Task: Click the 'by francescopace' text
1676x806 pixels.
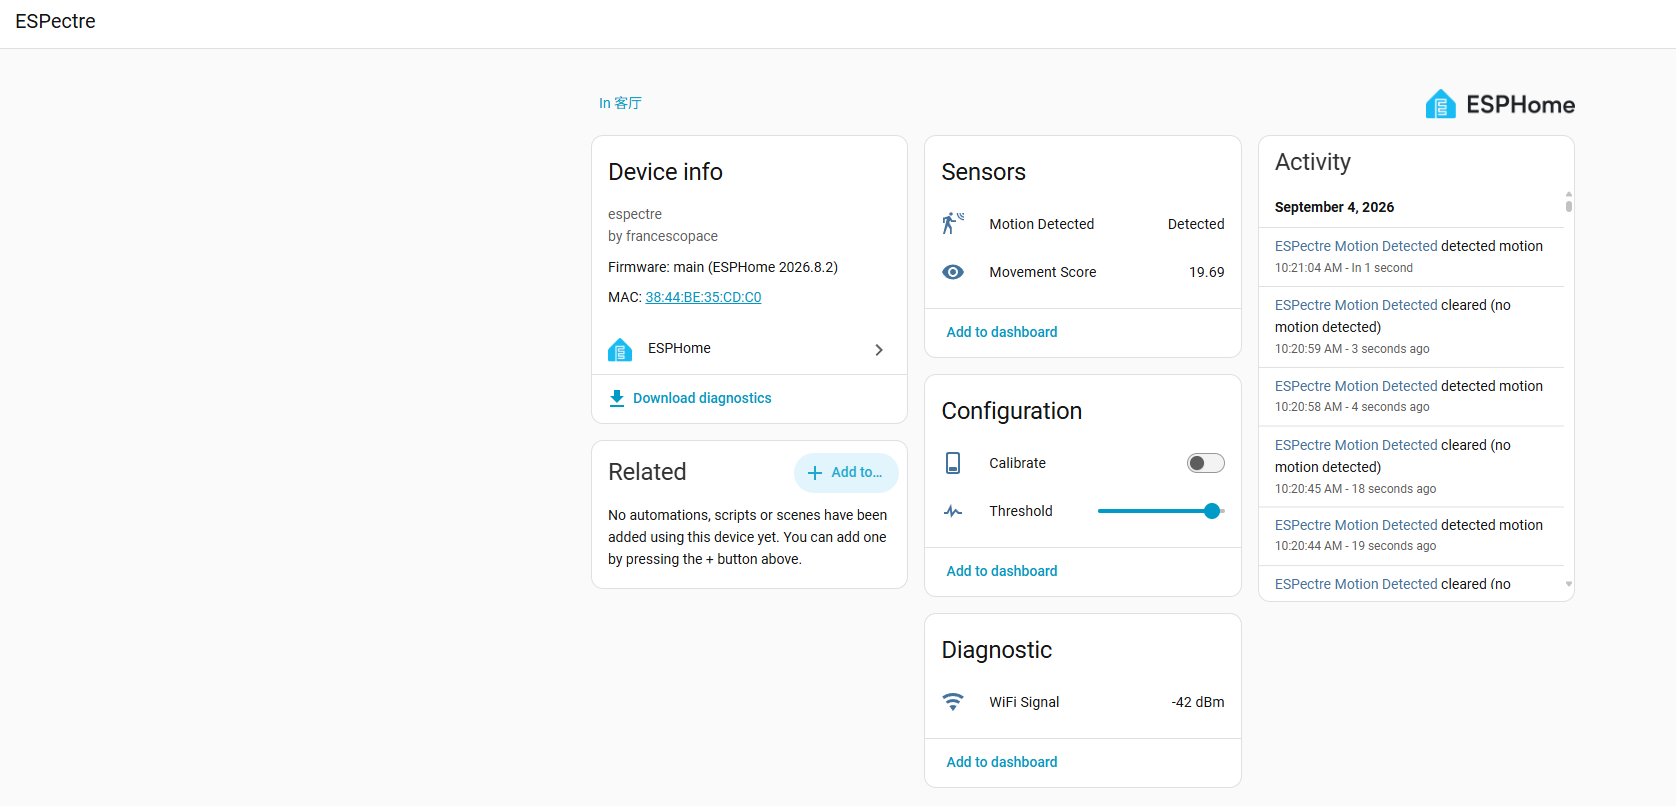Action: 663,236
